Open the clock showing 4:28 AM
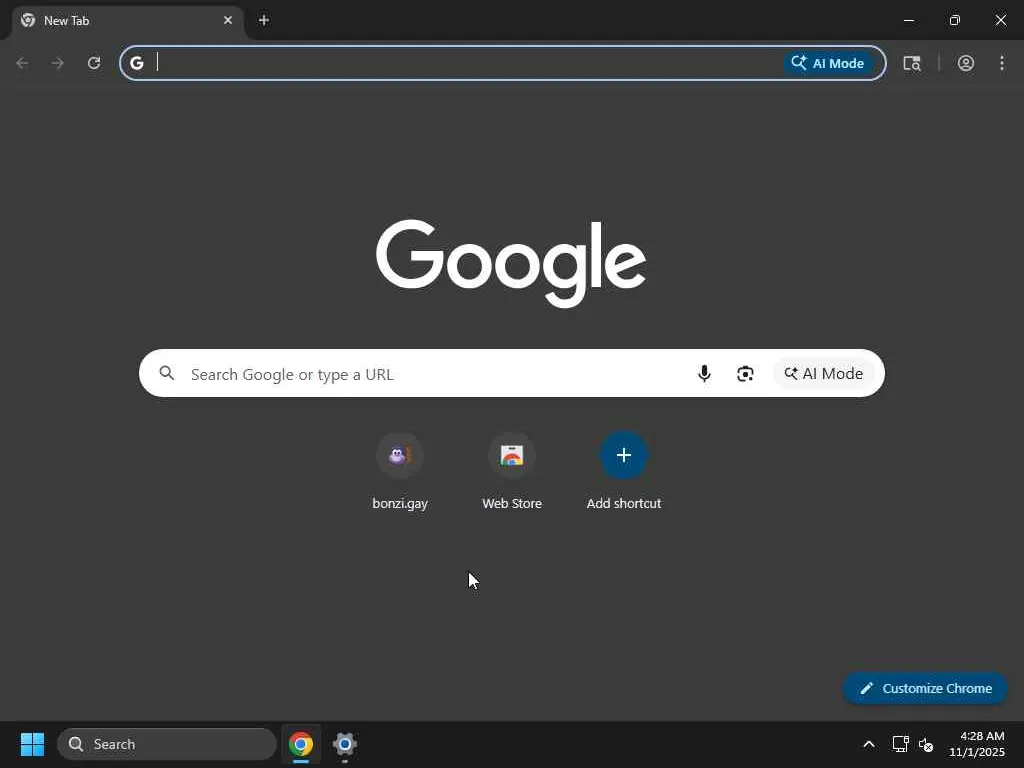 click(x=977, y=744)
